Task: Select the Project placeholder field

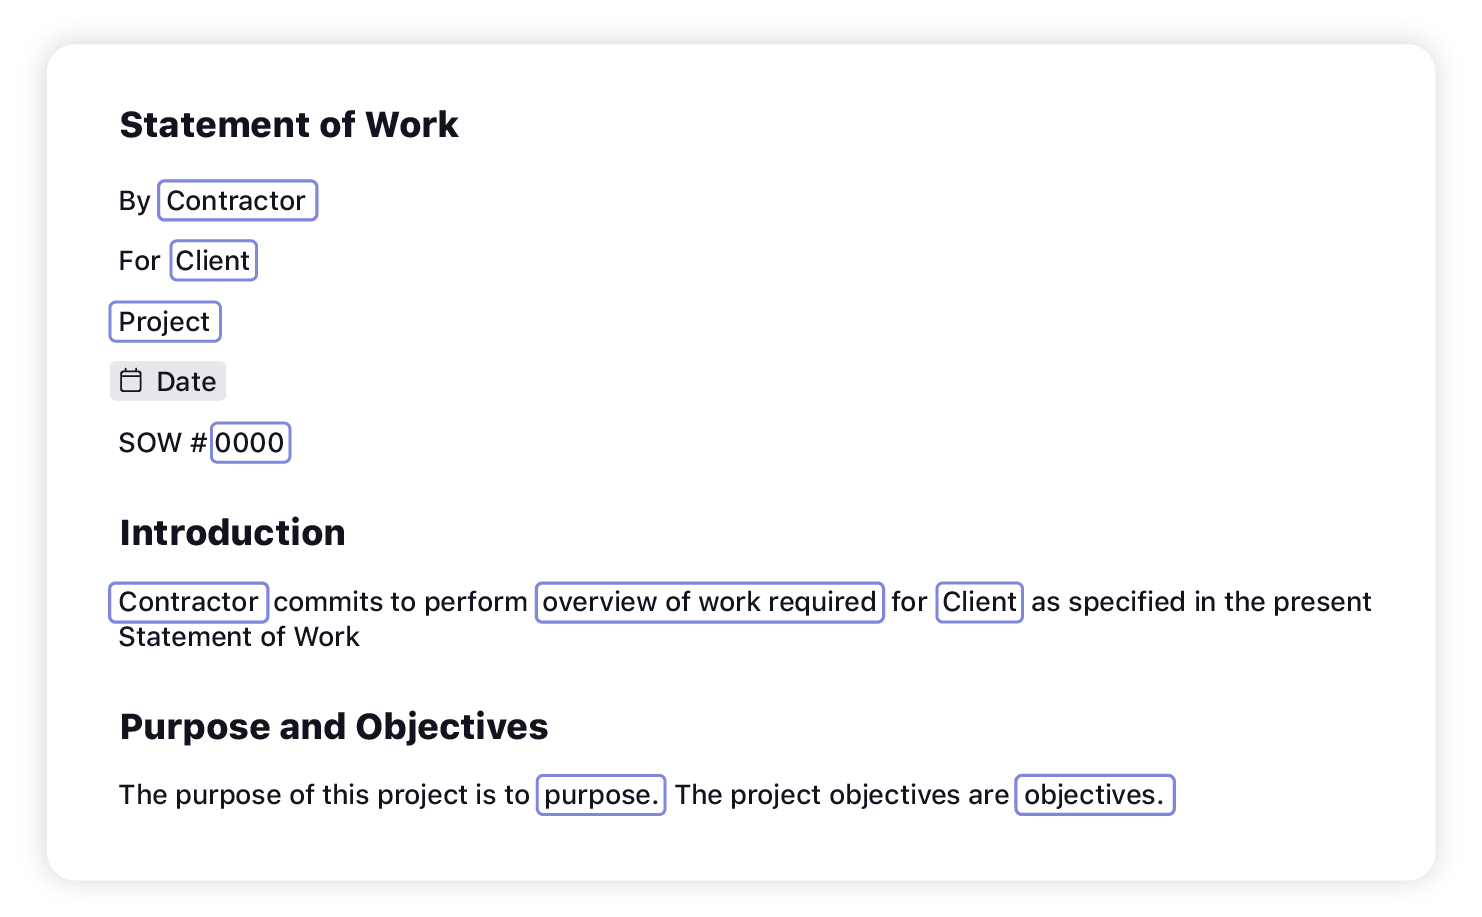Action: pyautogui.click(x=164, y=322)
